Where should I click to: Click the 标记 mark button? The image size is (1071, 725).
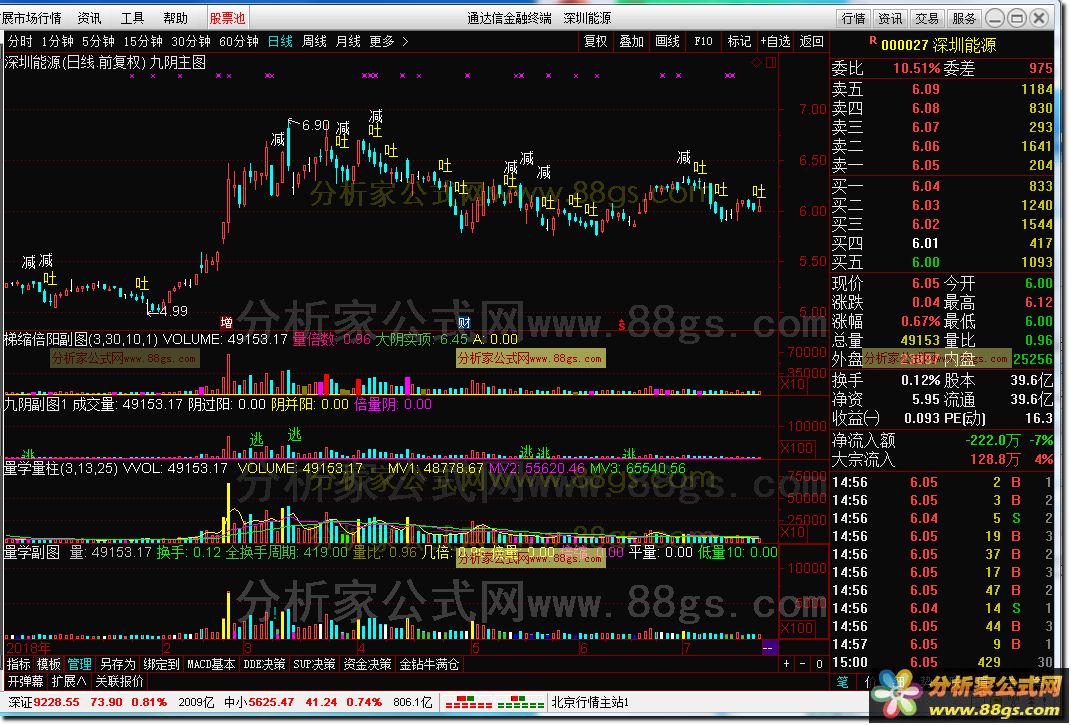pyautogui.click(x=739, y=42)
